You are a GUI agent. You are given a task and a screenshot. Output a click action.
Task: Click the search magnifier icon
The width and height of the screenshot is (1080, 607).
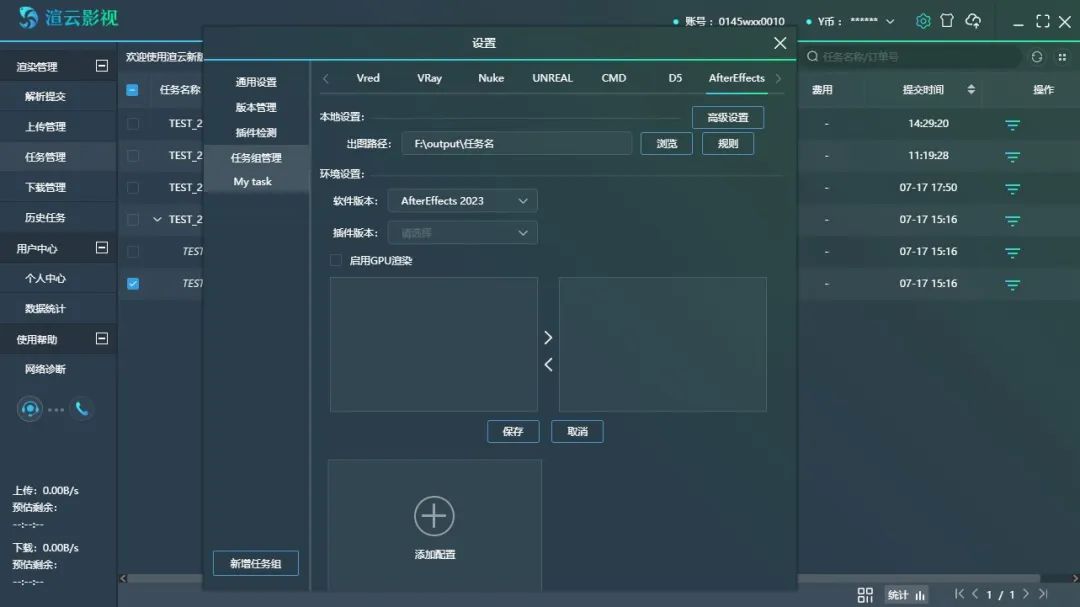813,56
